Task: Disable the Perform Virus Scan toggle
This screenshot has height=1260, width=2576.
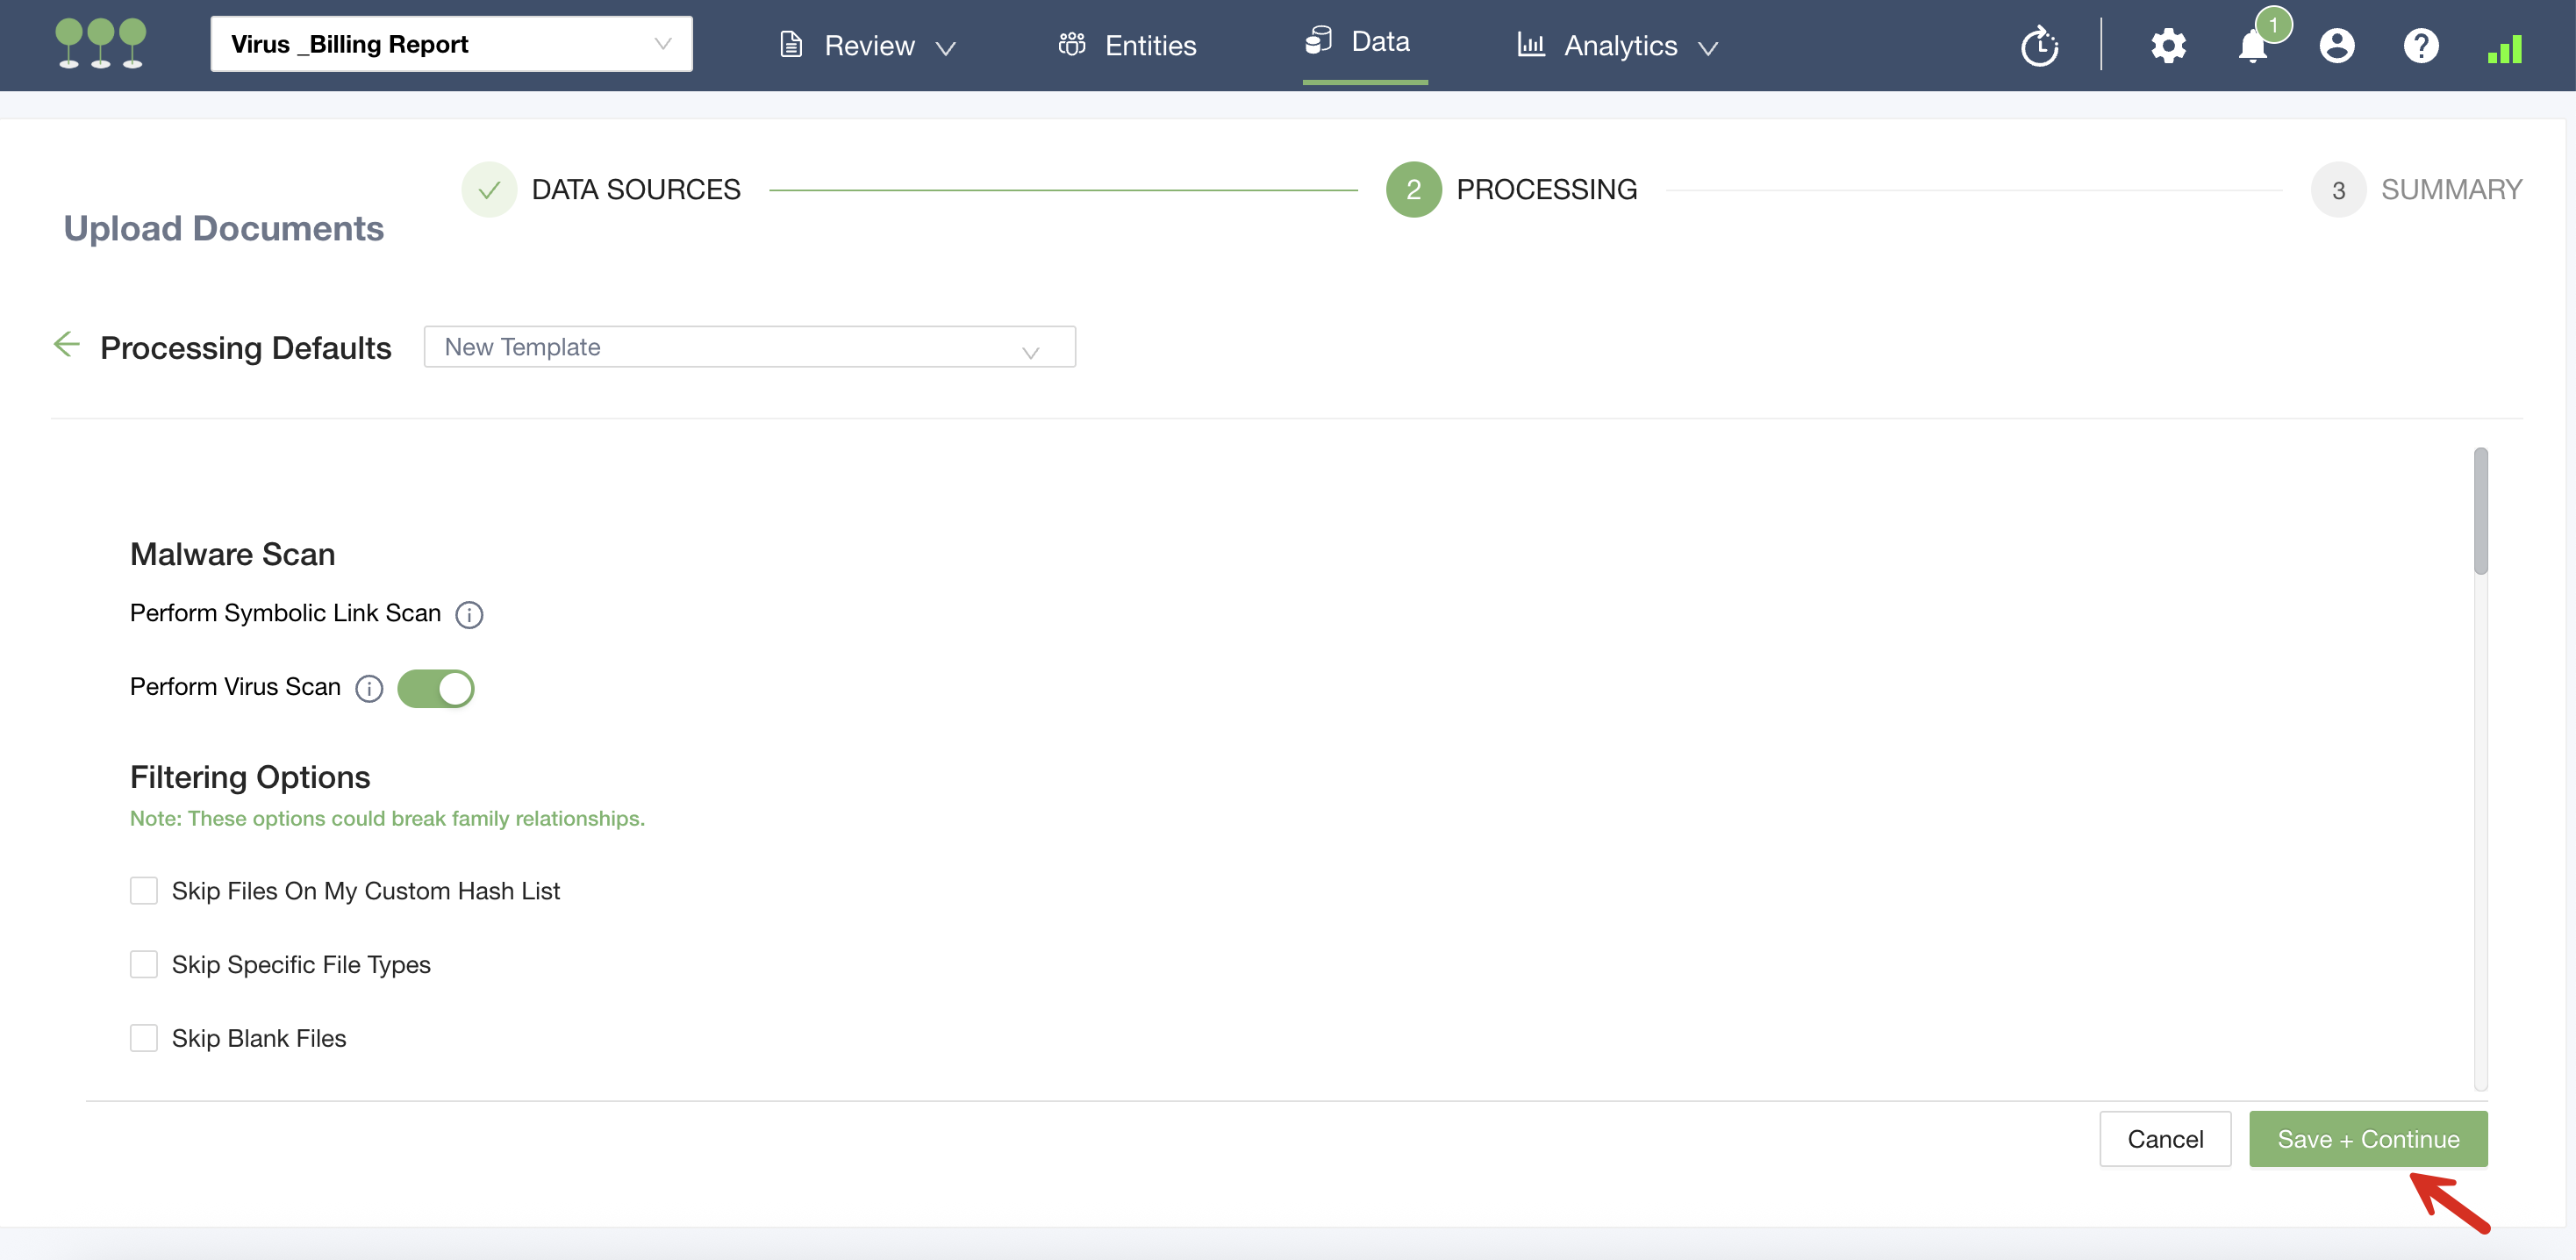Action: point(436,688)
